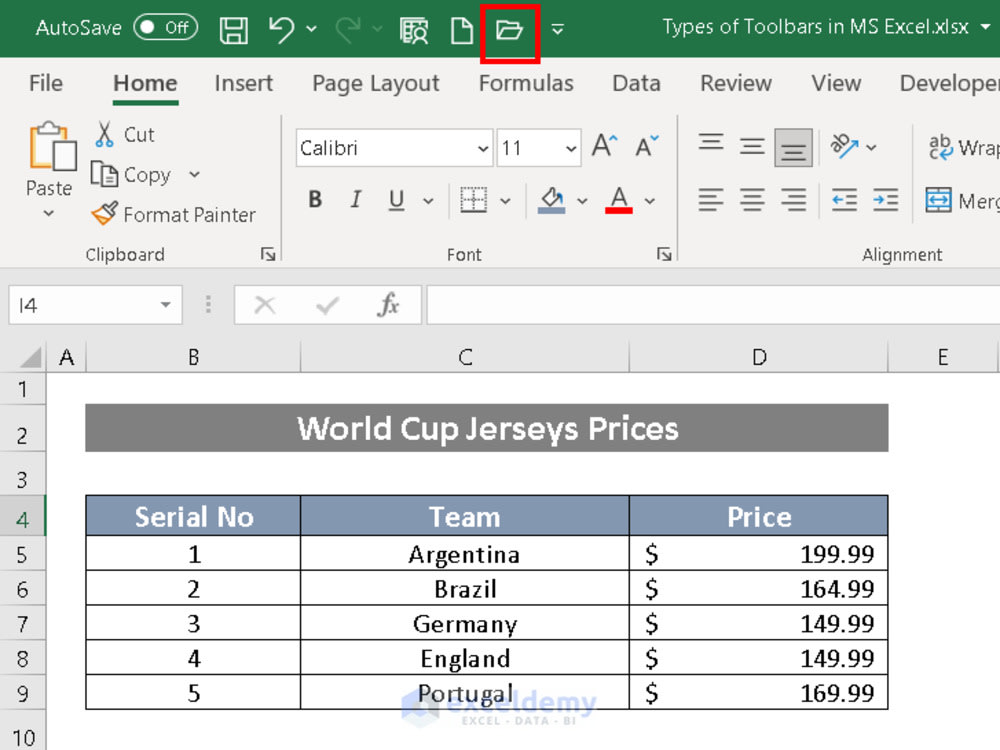The width and height of the screenshot is (1000, 750).
Task: Open the Name Box dropdown arrow
Action: 165,305
